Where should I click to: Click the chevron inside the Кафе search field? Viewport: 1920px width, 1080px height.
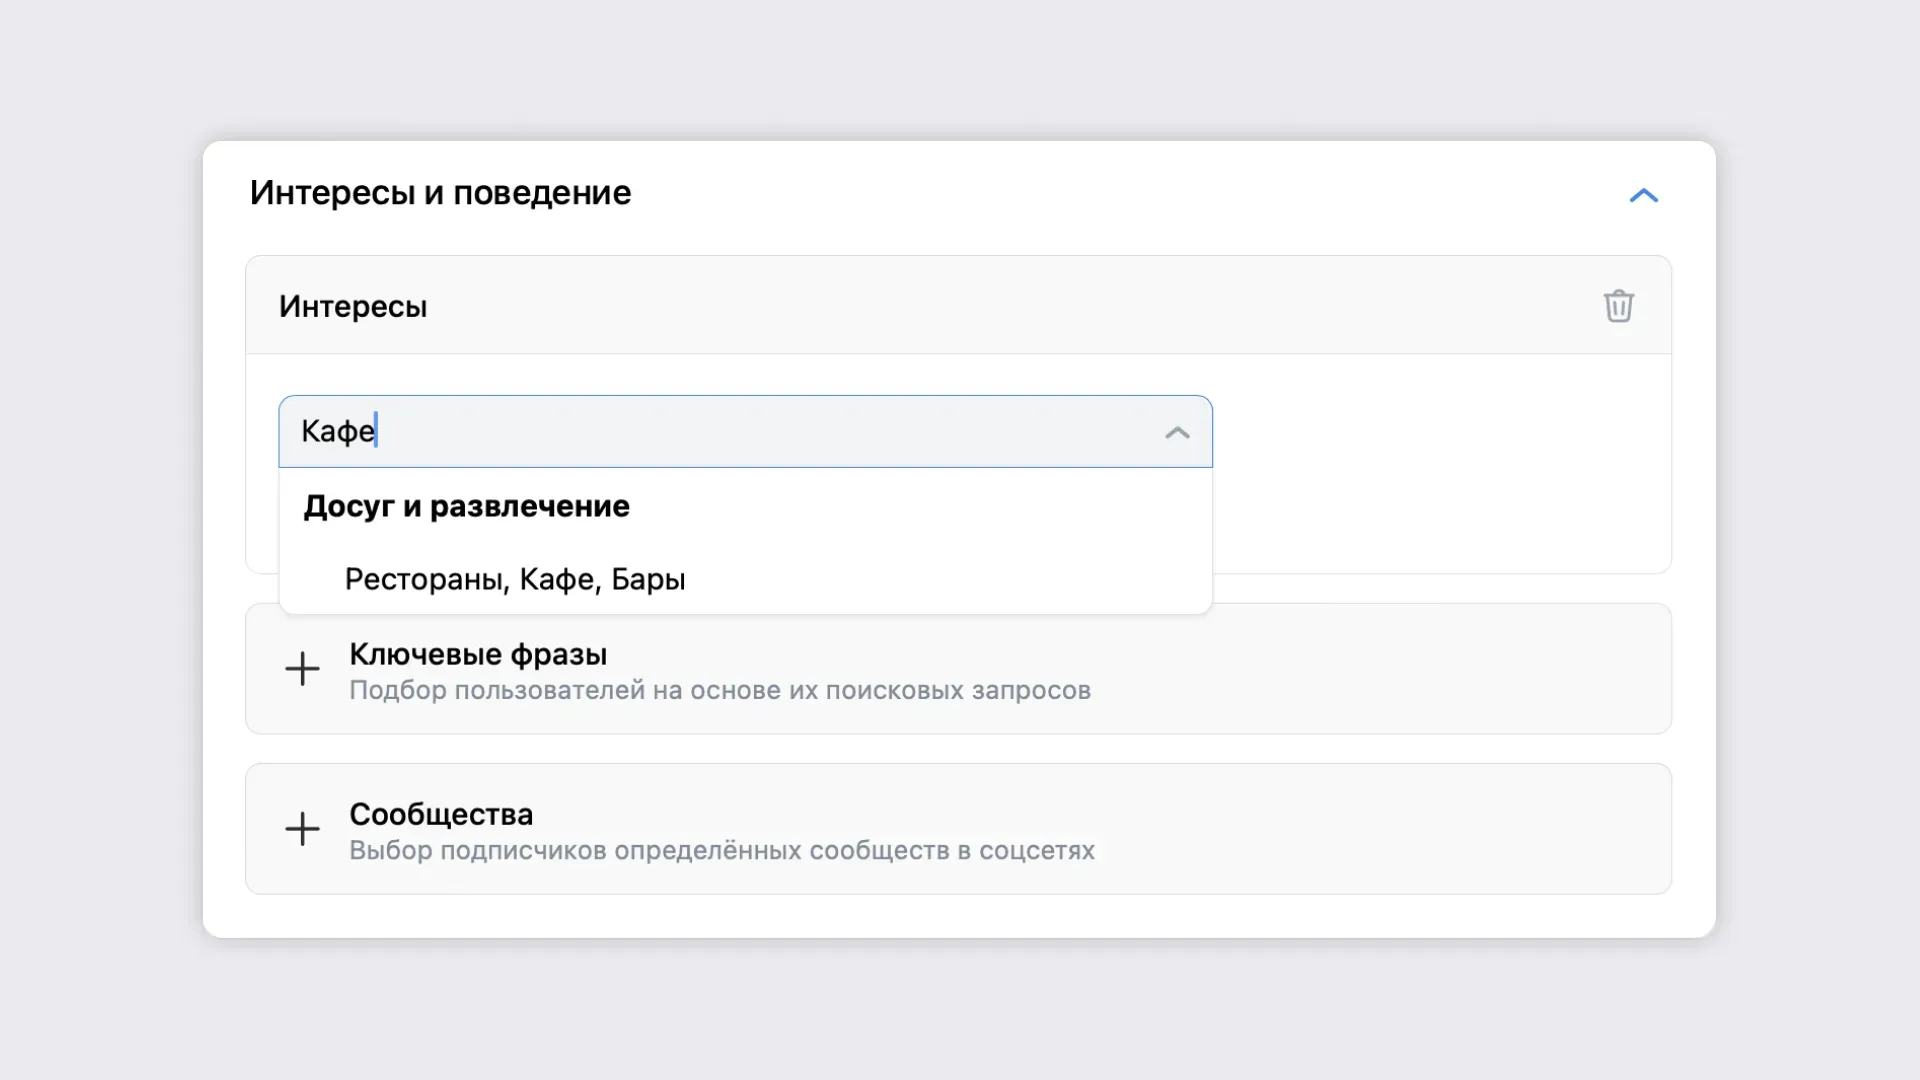pos(1178,432)
